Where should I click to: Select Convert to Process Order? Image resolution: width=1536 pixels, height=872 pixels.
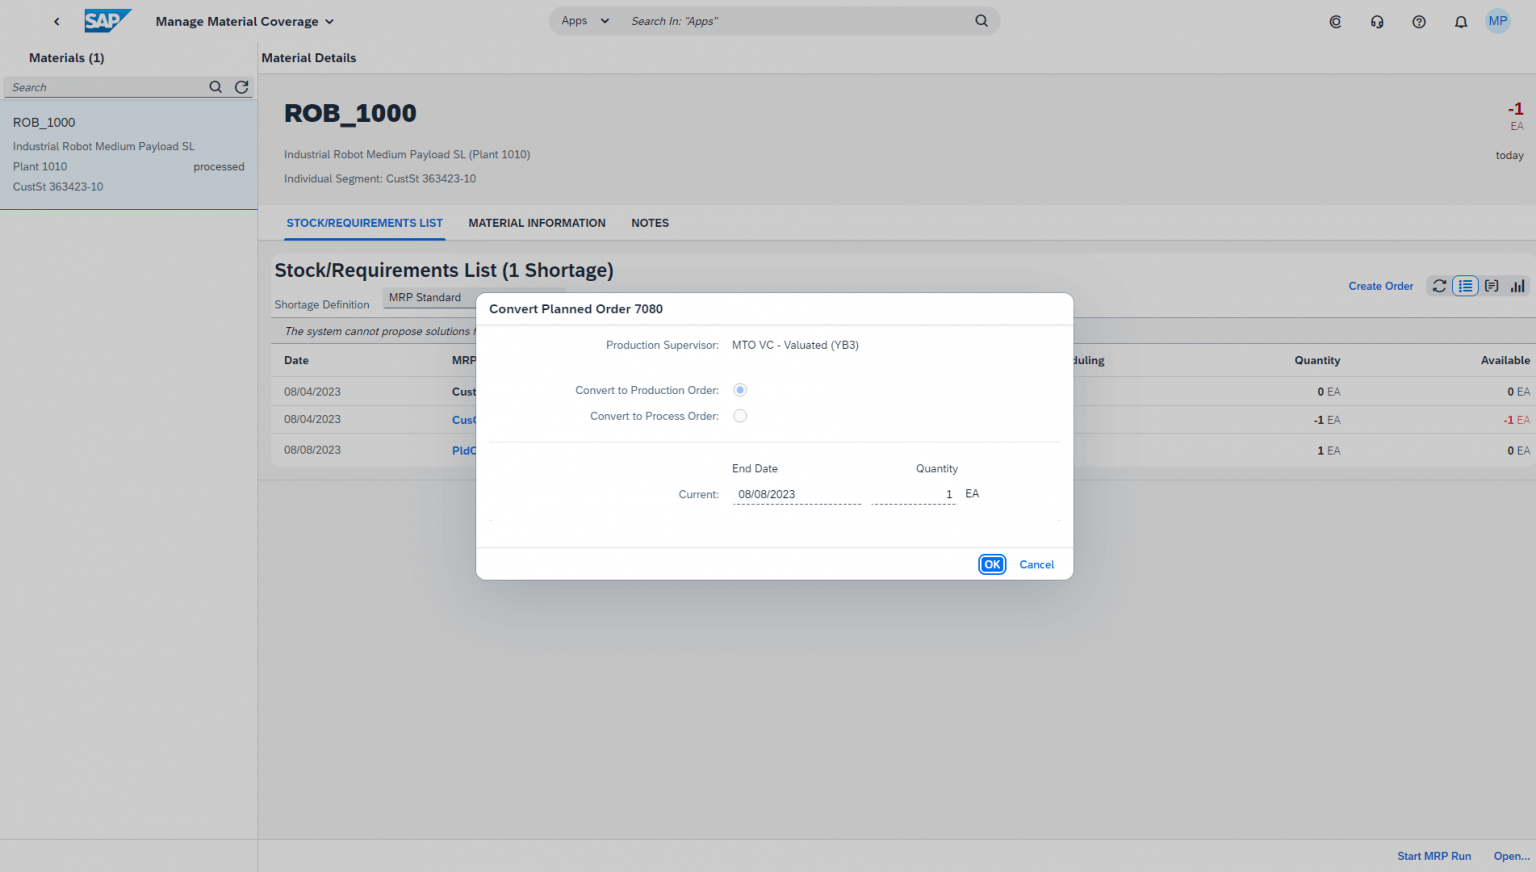click(740, 416)
